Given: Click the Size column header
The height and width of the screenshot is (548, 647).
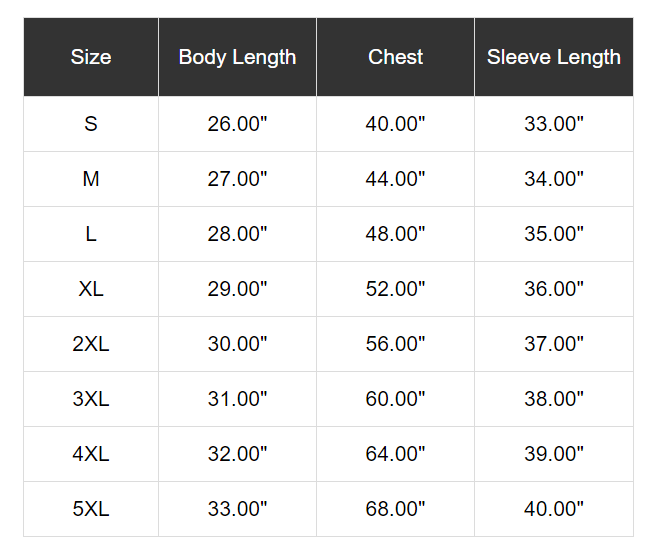Looking at the screenshot, I should [91, 57].
